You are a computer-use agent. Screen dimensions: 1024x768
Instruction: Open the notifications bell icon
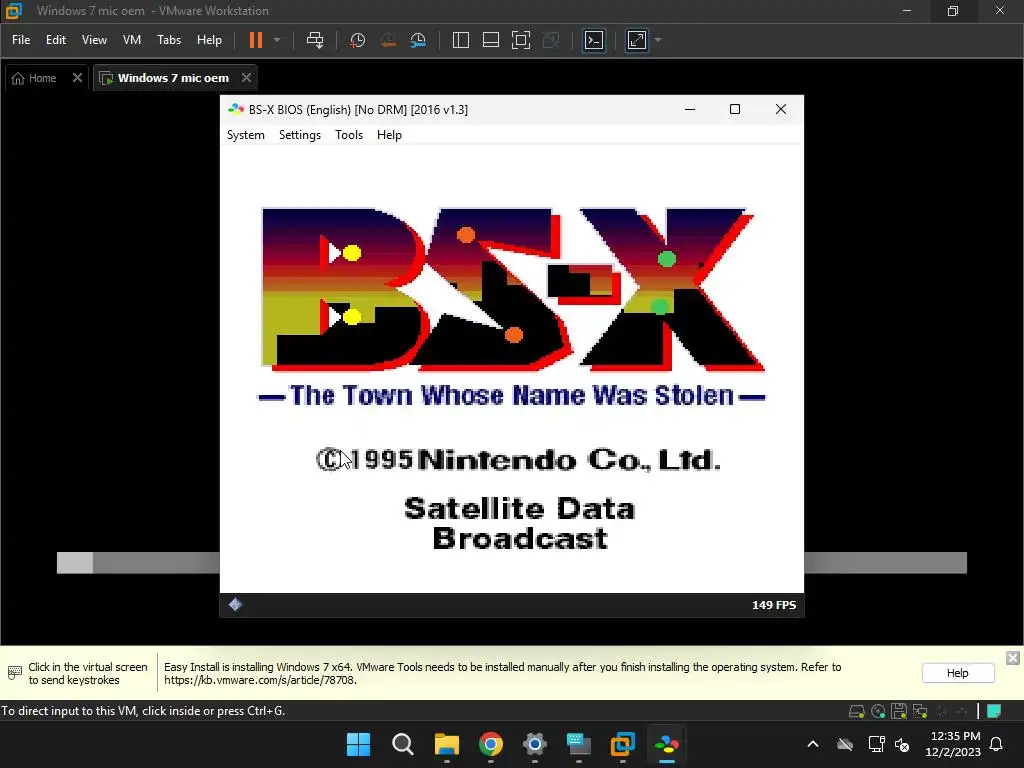click(997, 744)
